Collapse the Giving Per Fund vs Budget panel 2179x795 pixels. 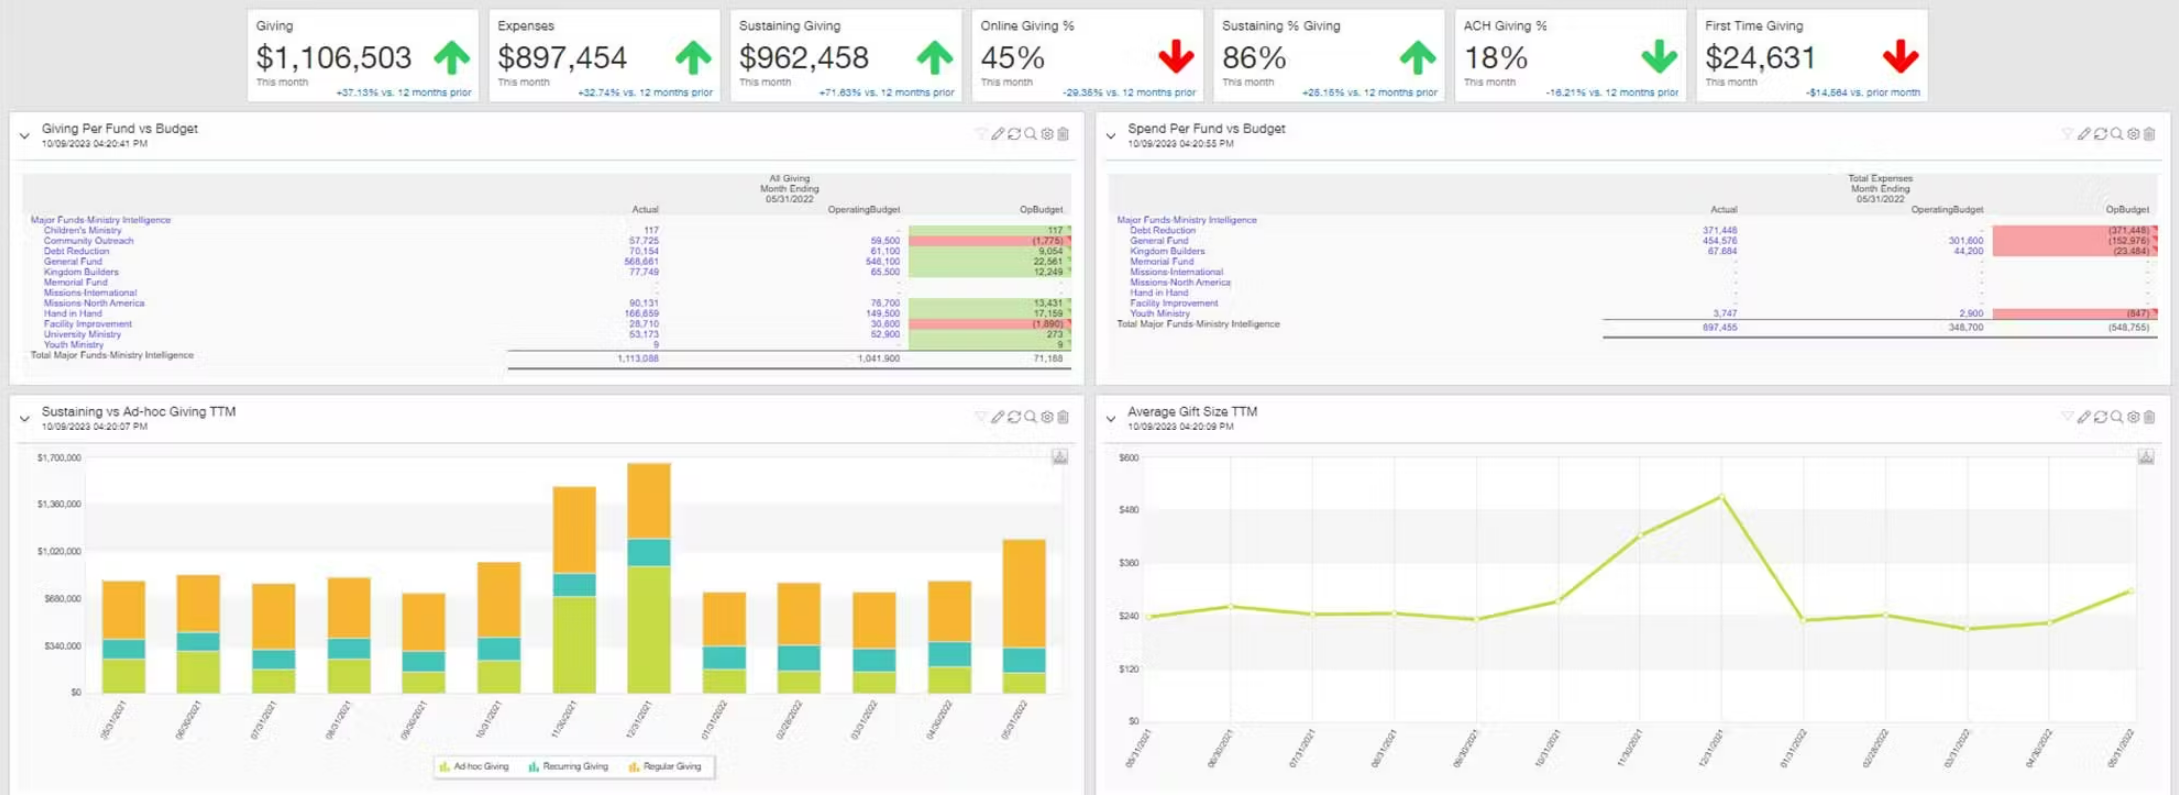click(24, 135)
